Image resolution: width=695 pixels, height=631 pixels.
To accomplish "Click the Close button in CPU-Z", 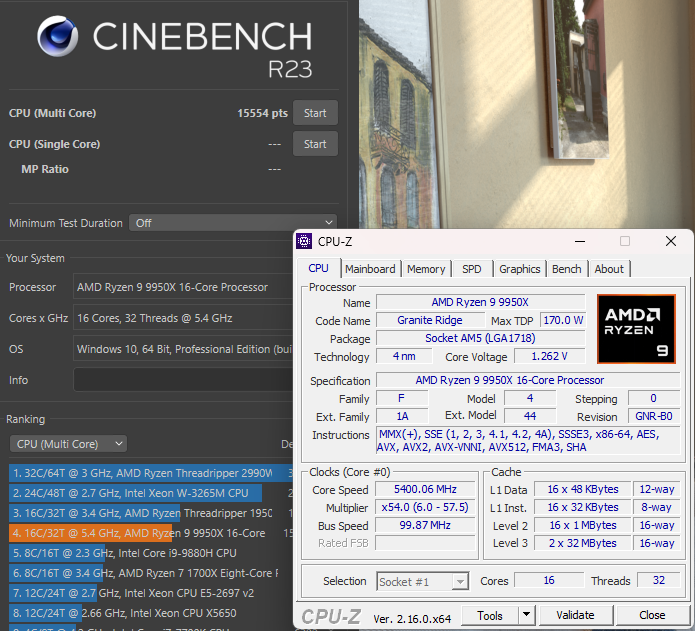I will (x=652, y=615).
